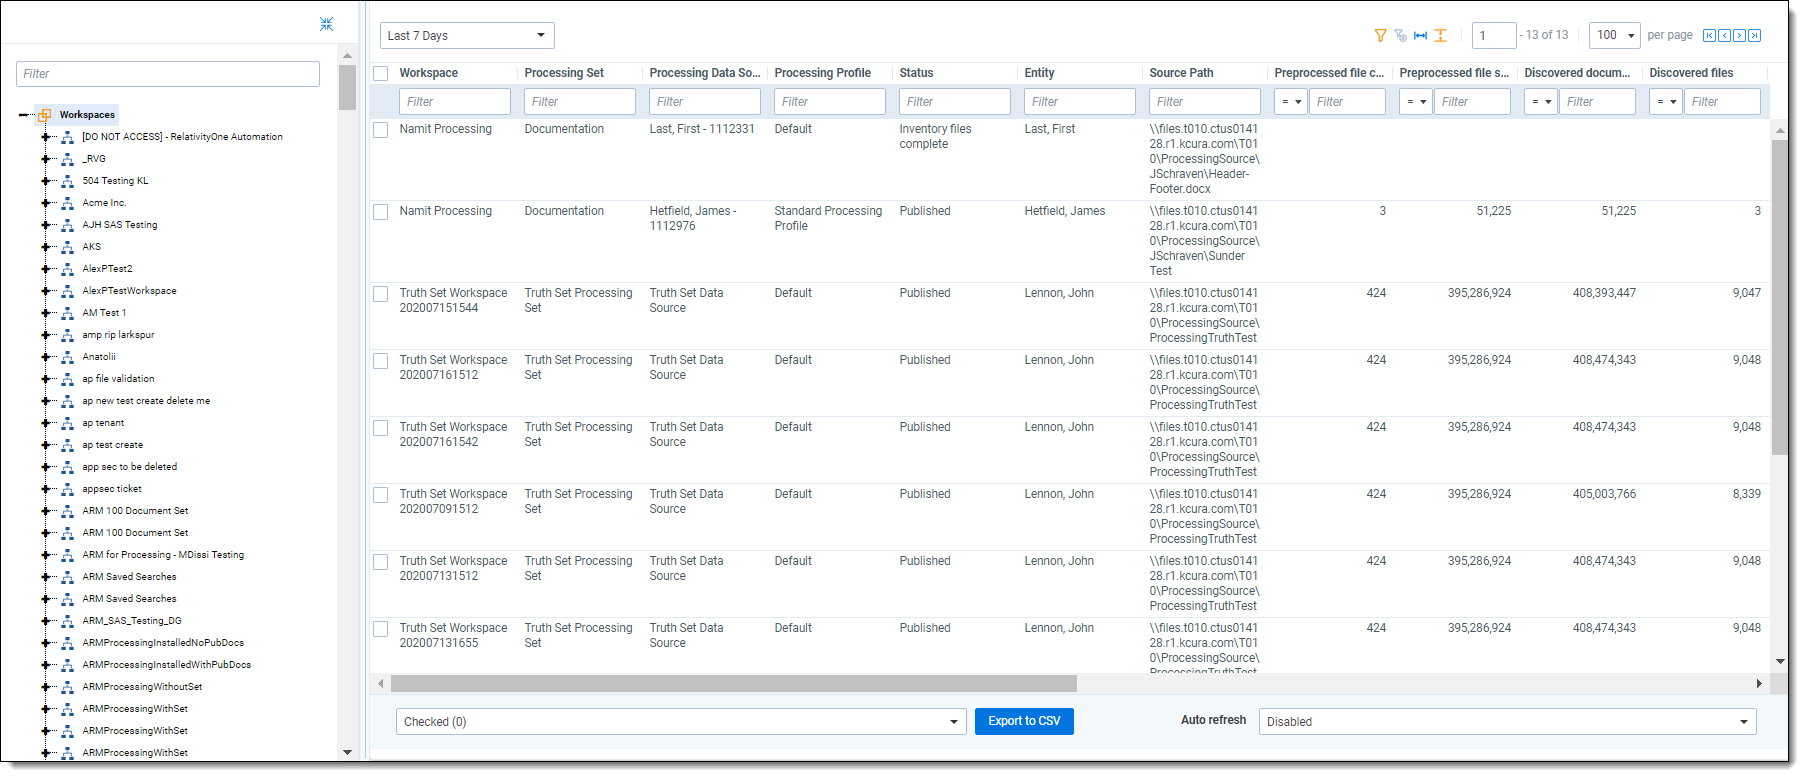Sort by the Status column header

coord(916,73)
